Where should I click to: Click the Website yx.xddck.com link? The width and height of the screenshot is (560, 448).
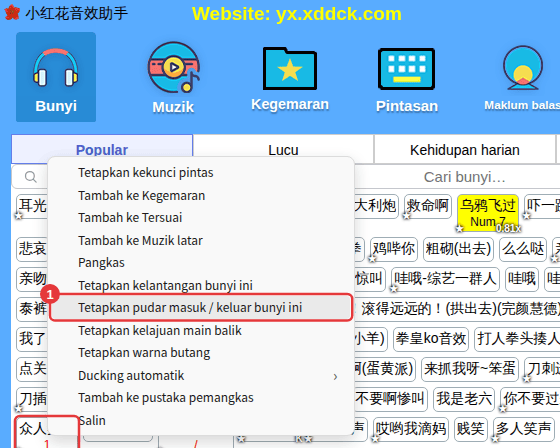(297, 14)
